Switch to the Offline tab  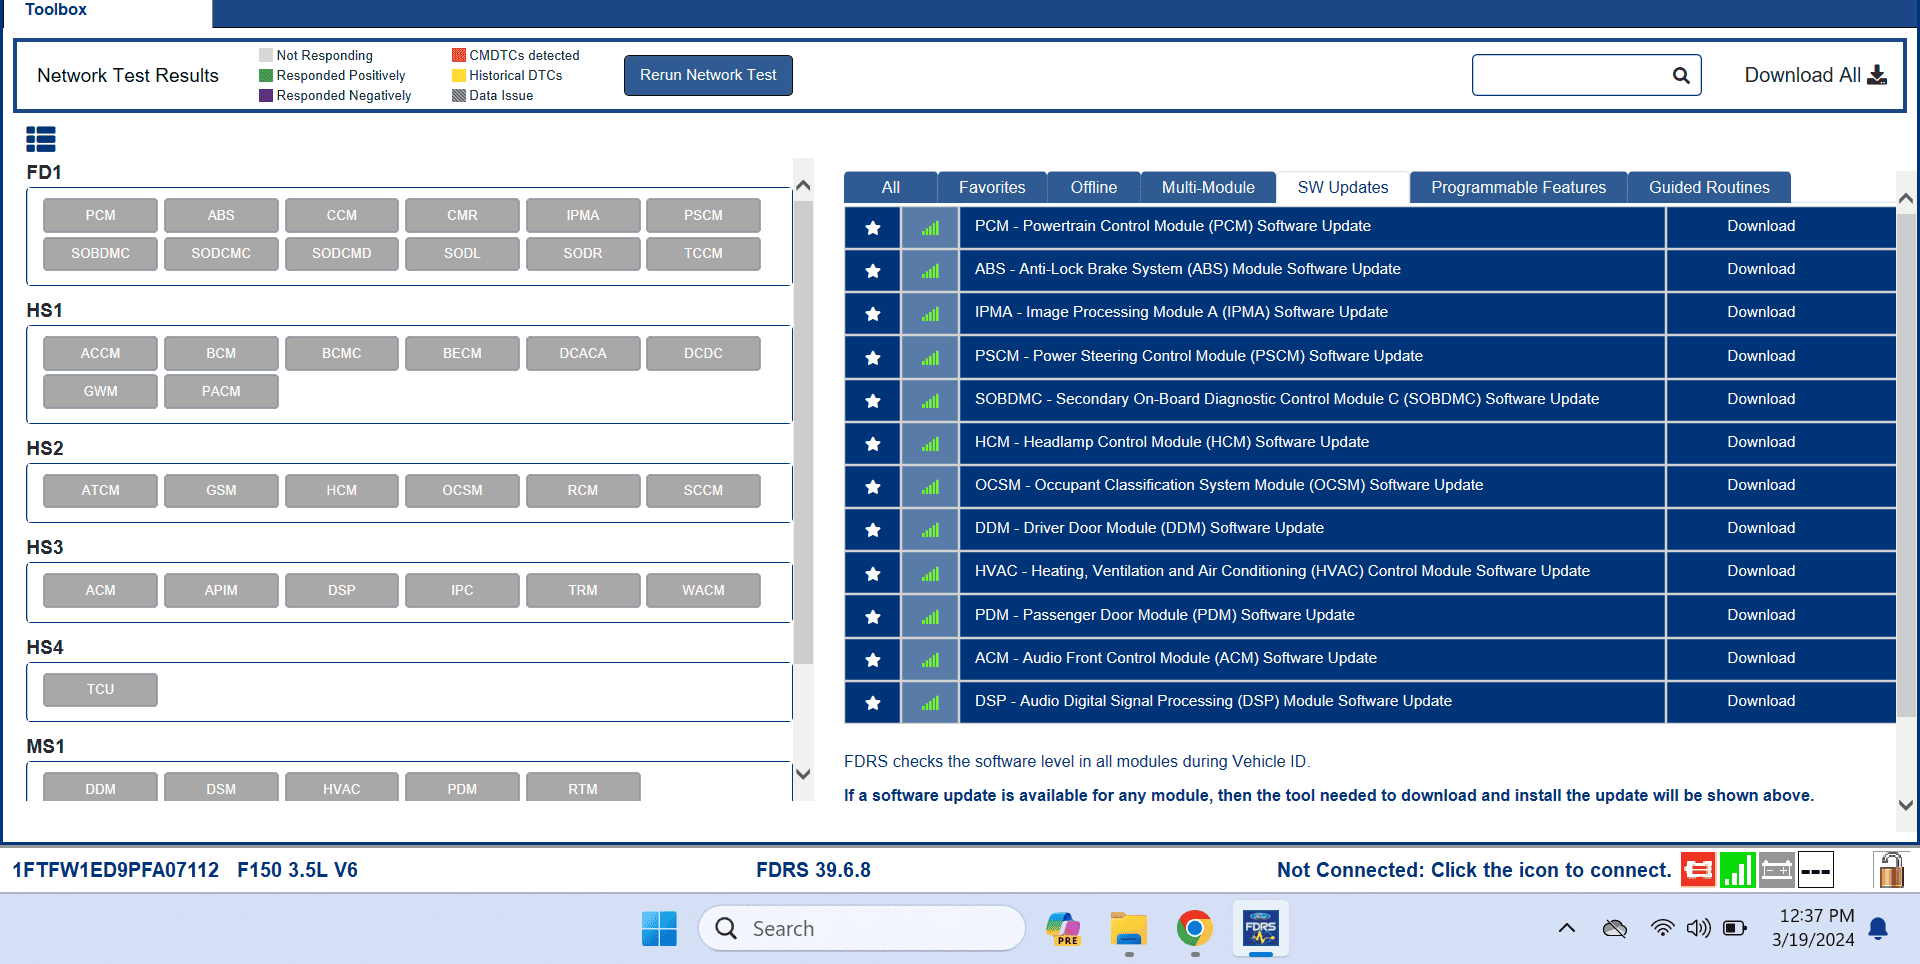point(1094,187)
